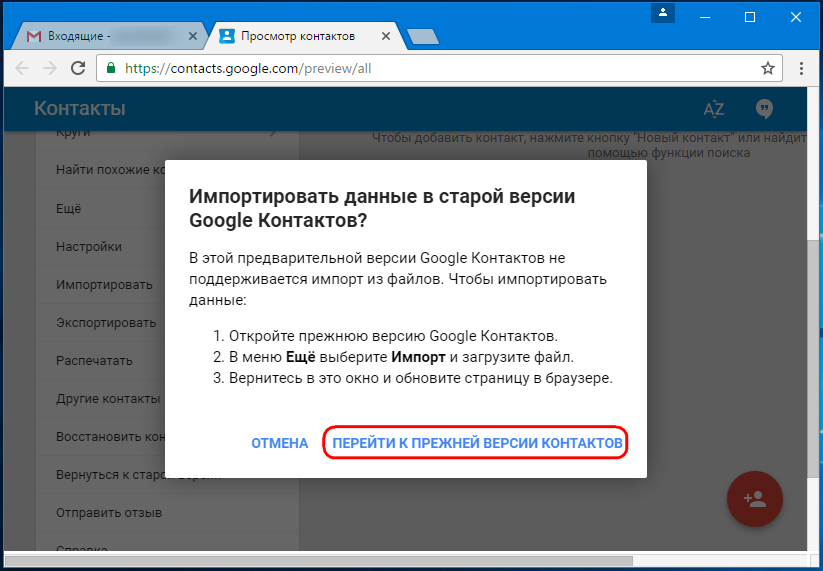
Task: Select Распечатать in the sidebar
Action: click(94, 361)
